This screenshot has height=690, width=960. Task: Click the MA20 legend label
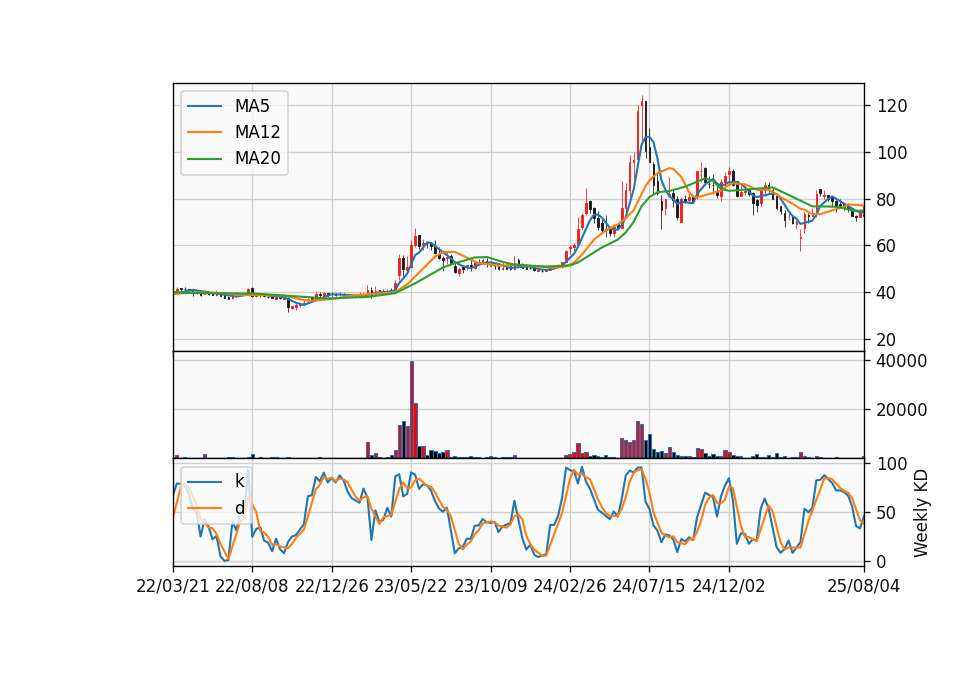[x=257, y=158]
